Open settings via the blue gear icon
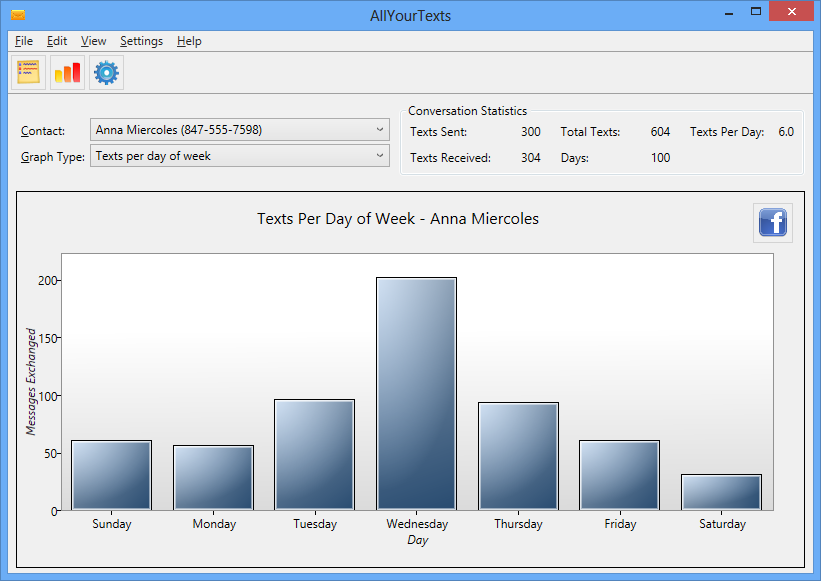The image size is (821, 581). [x=106, y=72]
